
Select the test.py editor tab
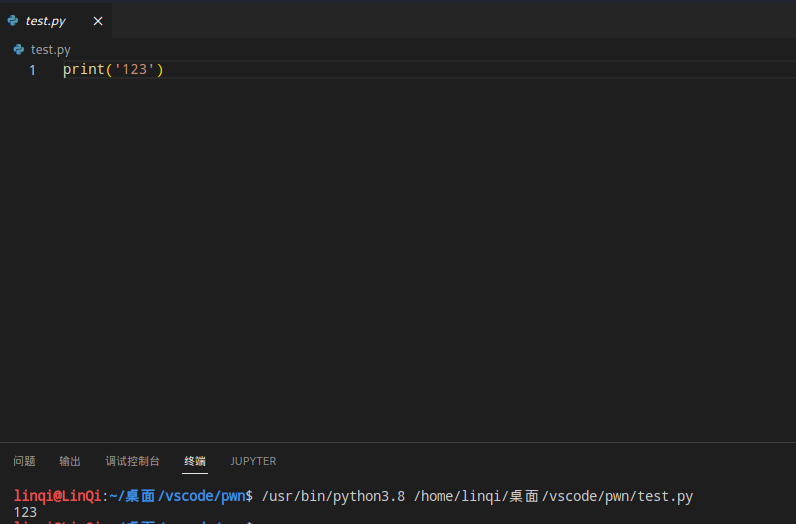[x=55, y=21]
